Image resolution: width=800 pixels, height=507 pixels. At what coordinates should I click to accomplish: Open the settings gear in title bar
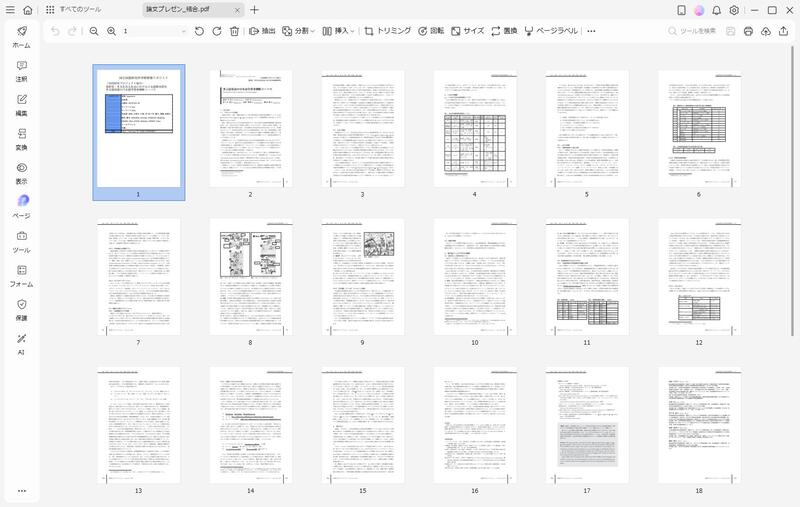734,10
